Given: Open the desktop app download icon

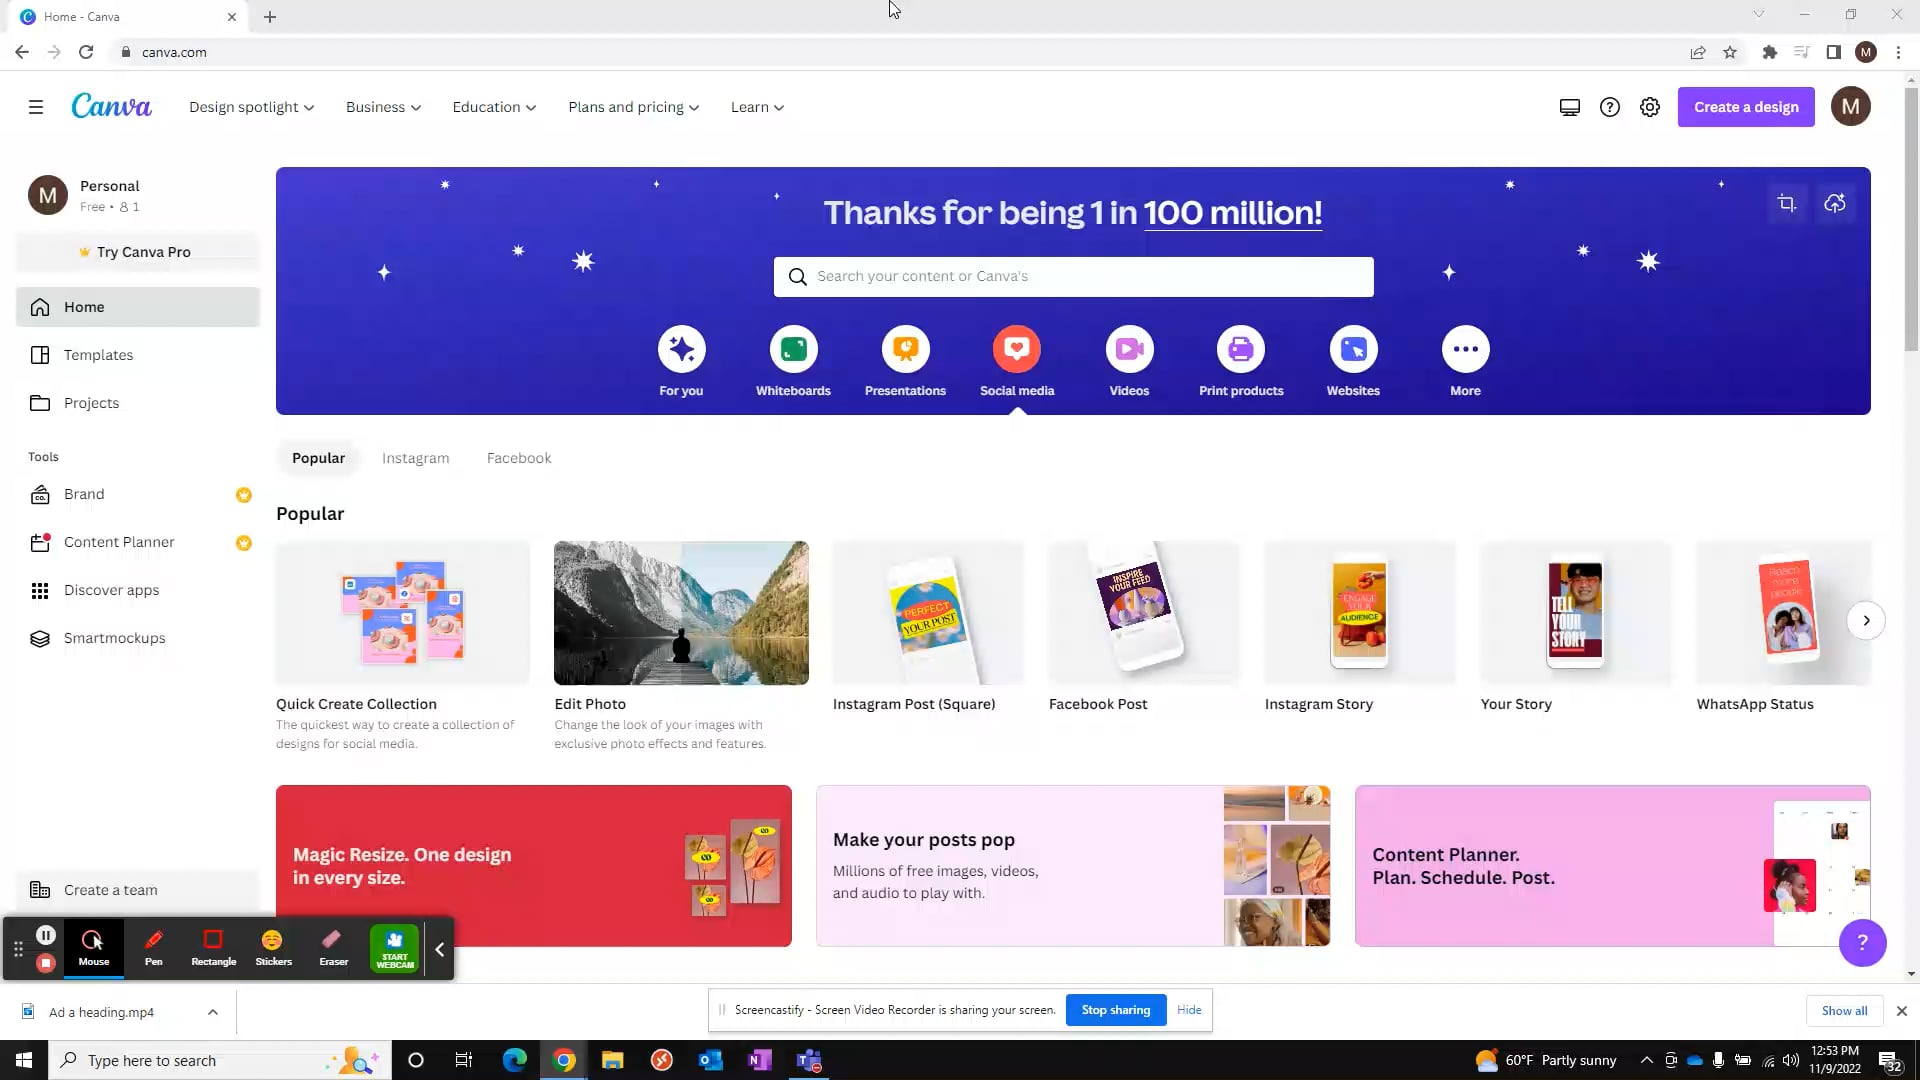Looking at the screenshot, I should click(1570, 107).
